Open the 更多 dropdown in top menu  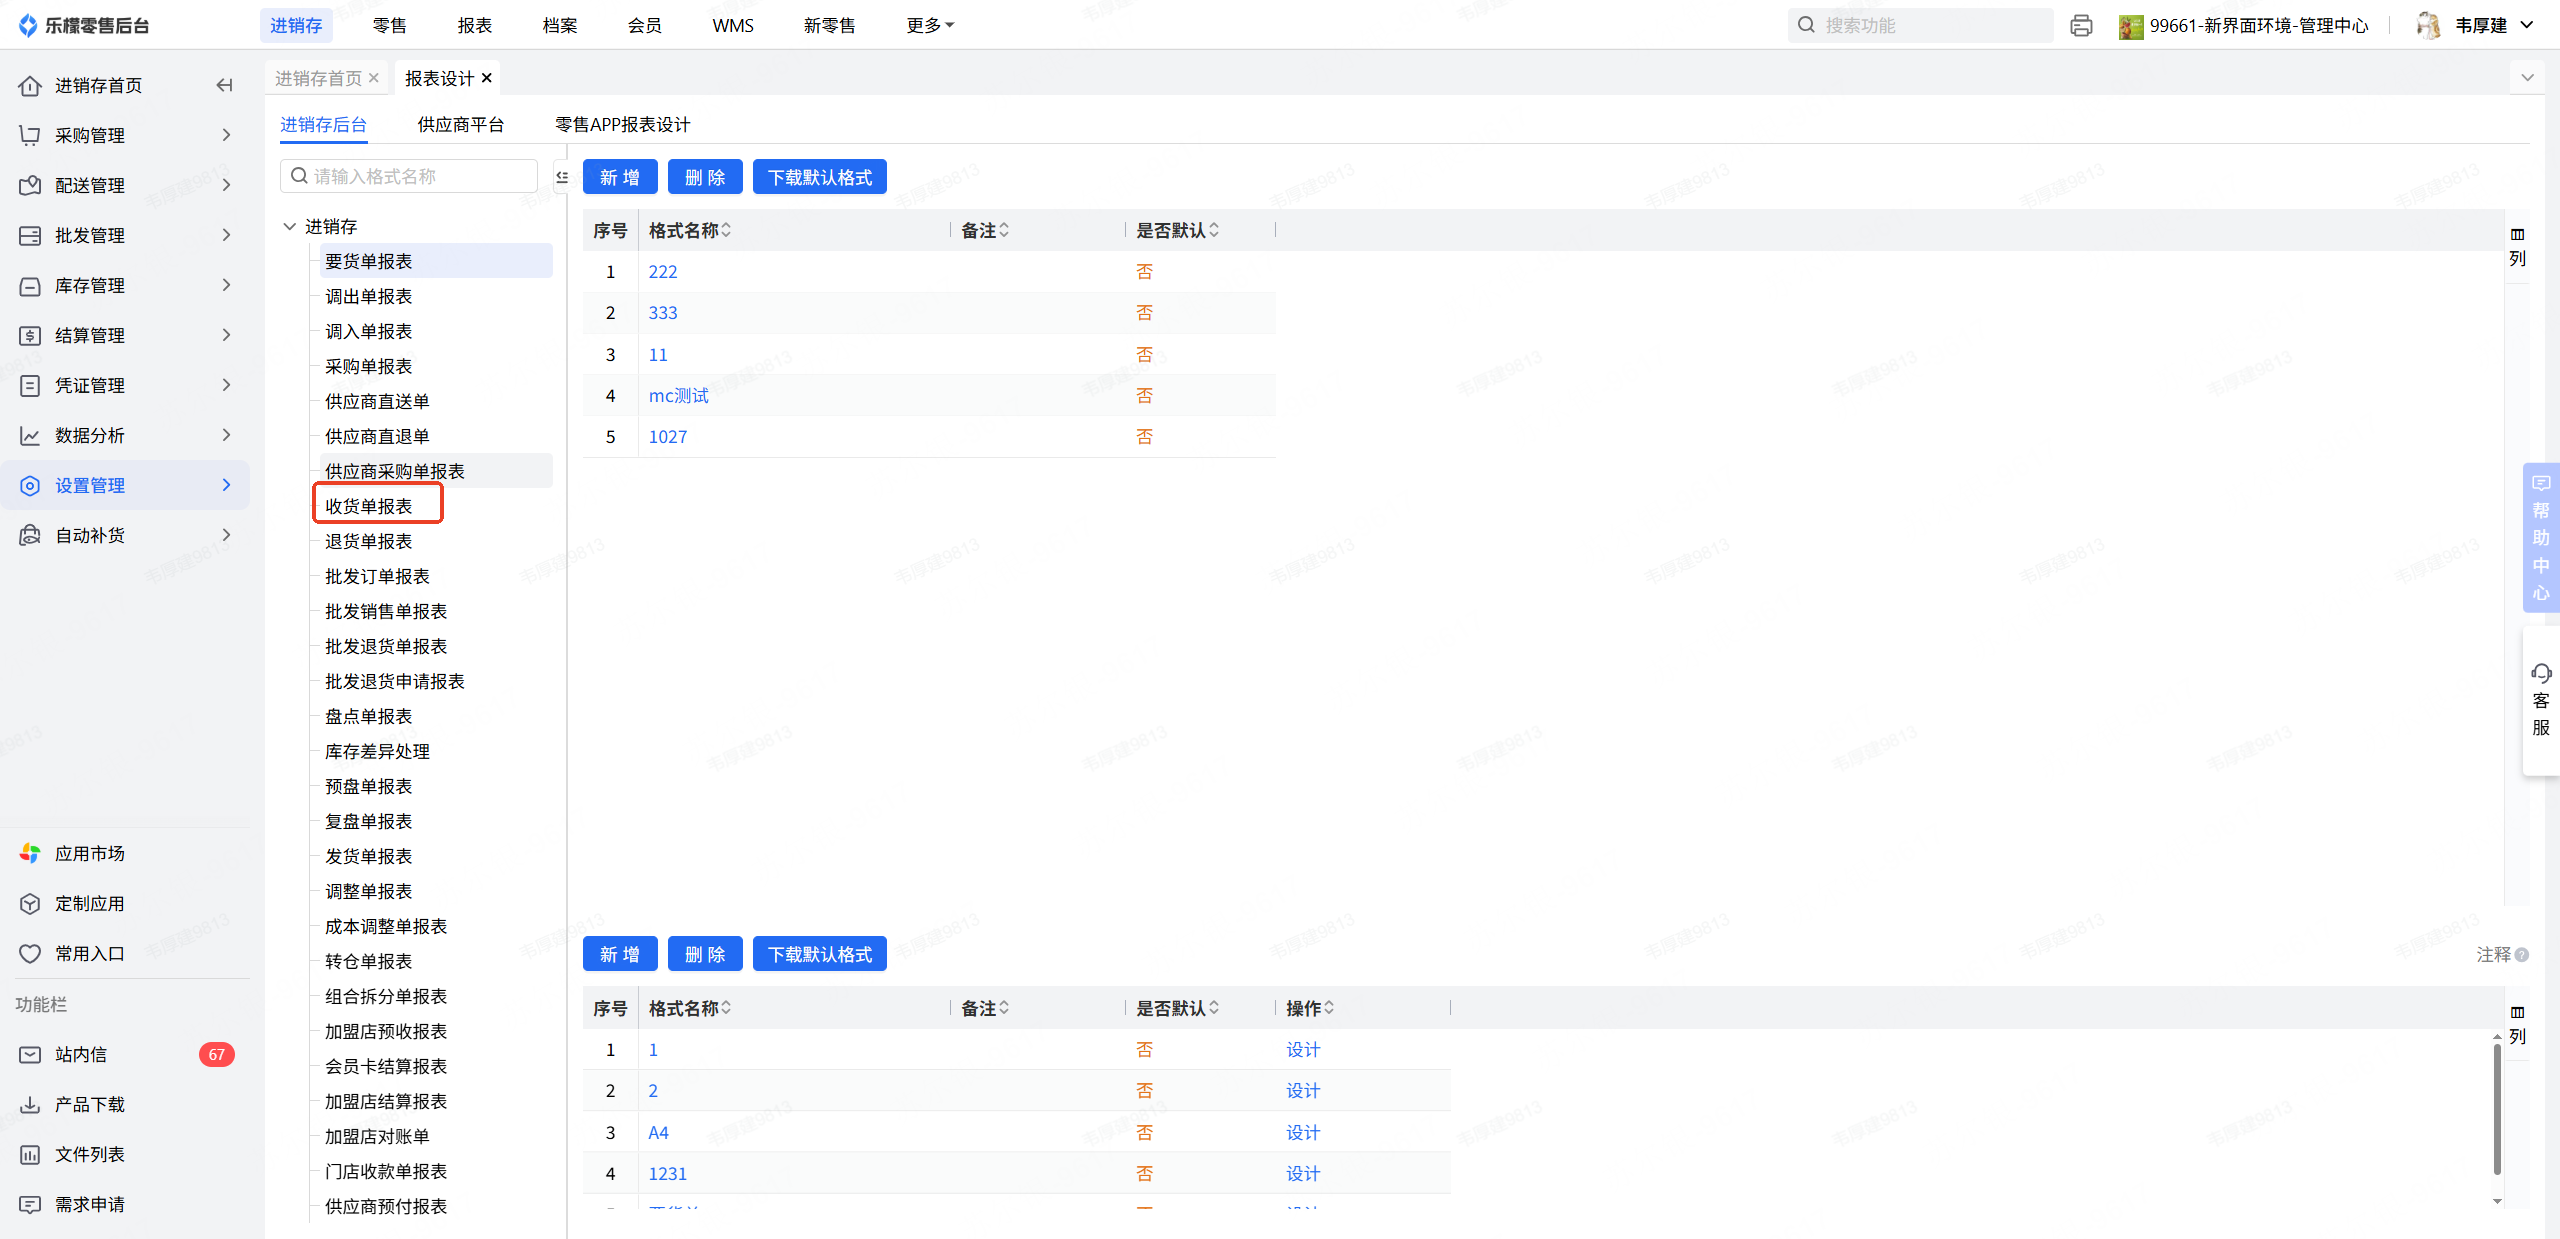[930, 26]
